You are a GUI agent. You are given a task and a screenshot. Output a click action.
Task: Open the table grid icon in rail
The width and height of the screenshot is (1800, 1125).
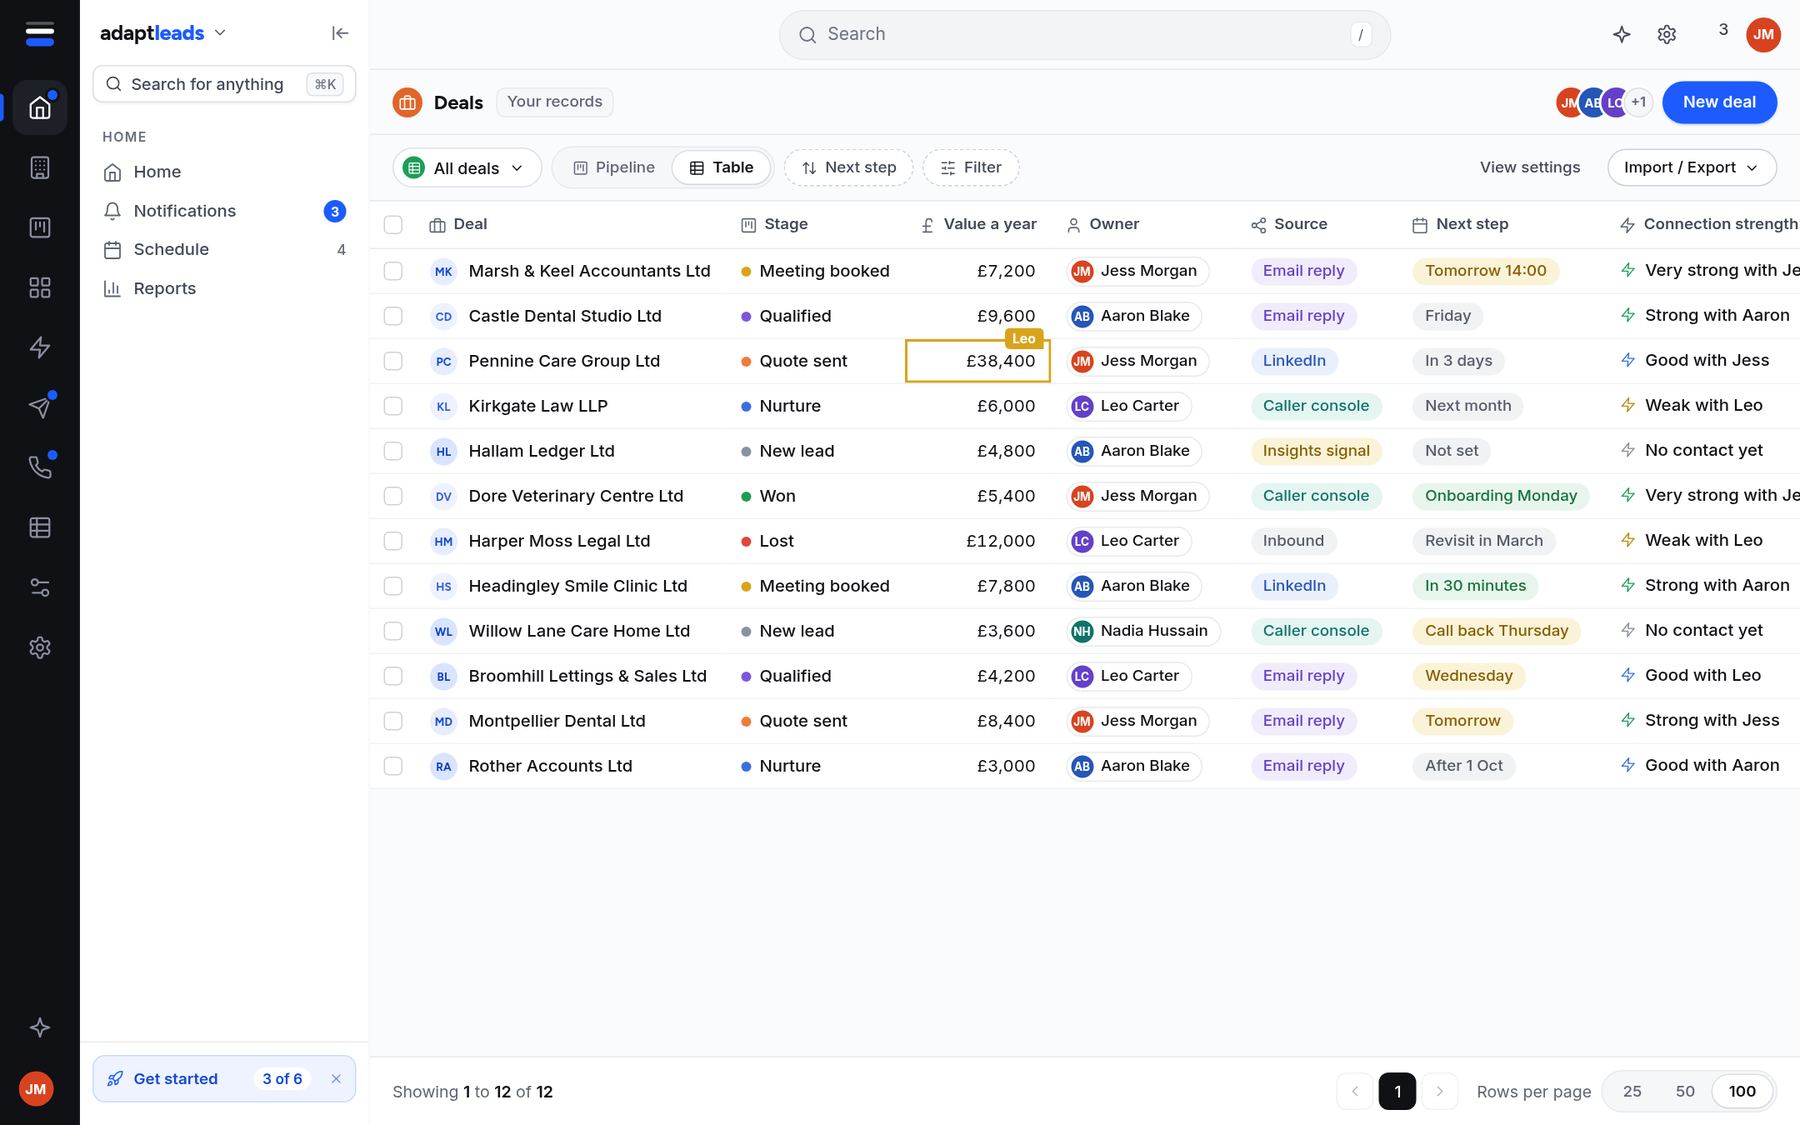(40, 527)
